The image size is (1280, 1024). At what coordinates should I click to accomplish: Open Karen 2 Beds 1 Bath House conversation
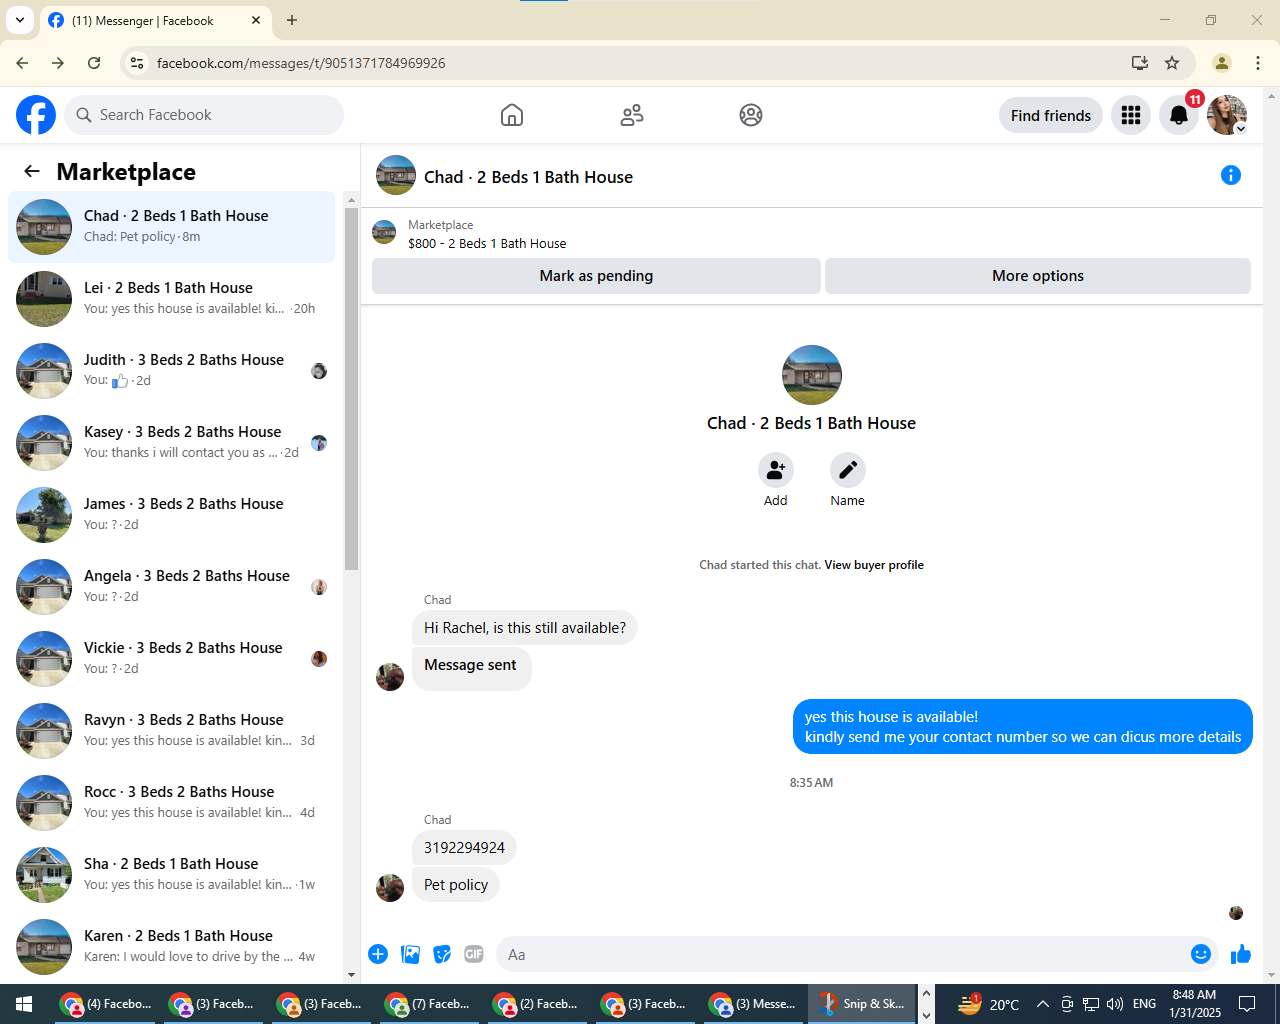point(171,947)
